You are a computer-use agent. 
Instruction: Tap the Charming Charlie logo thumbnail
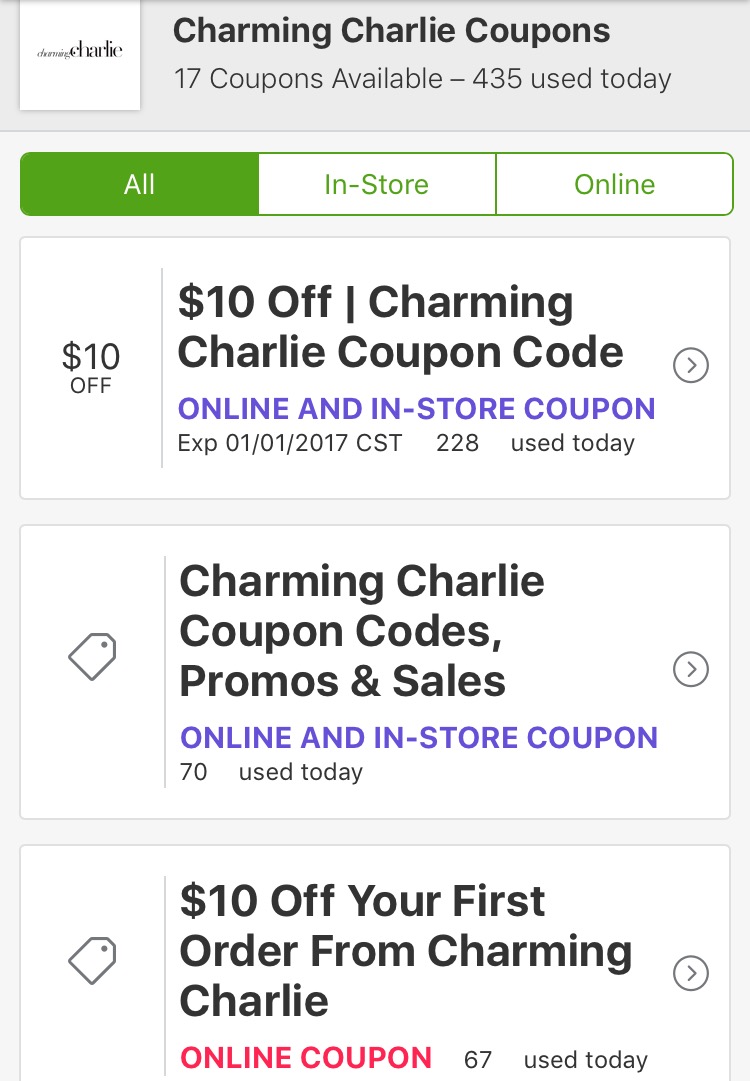tap(80, 54)
